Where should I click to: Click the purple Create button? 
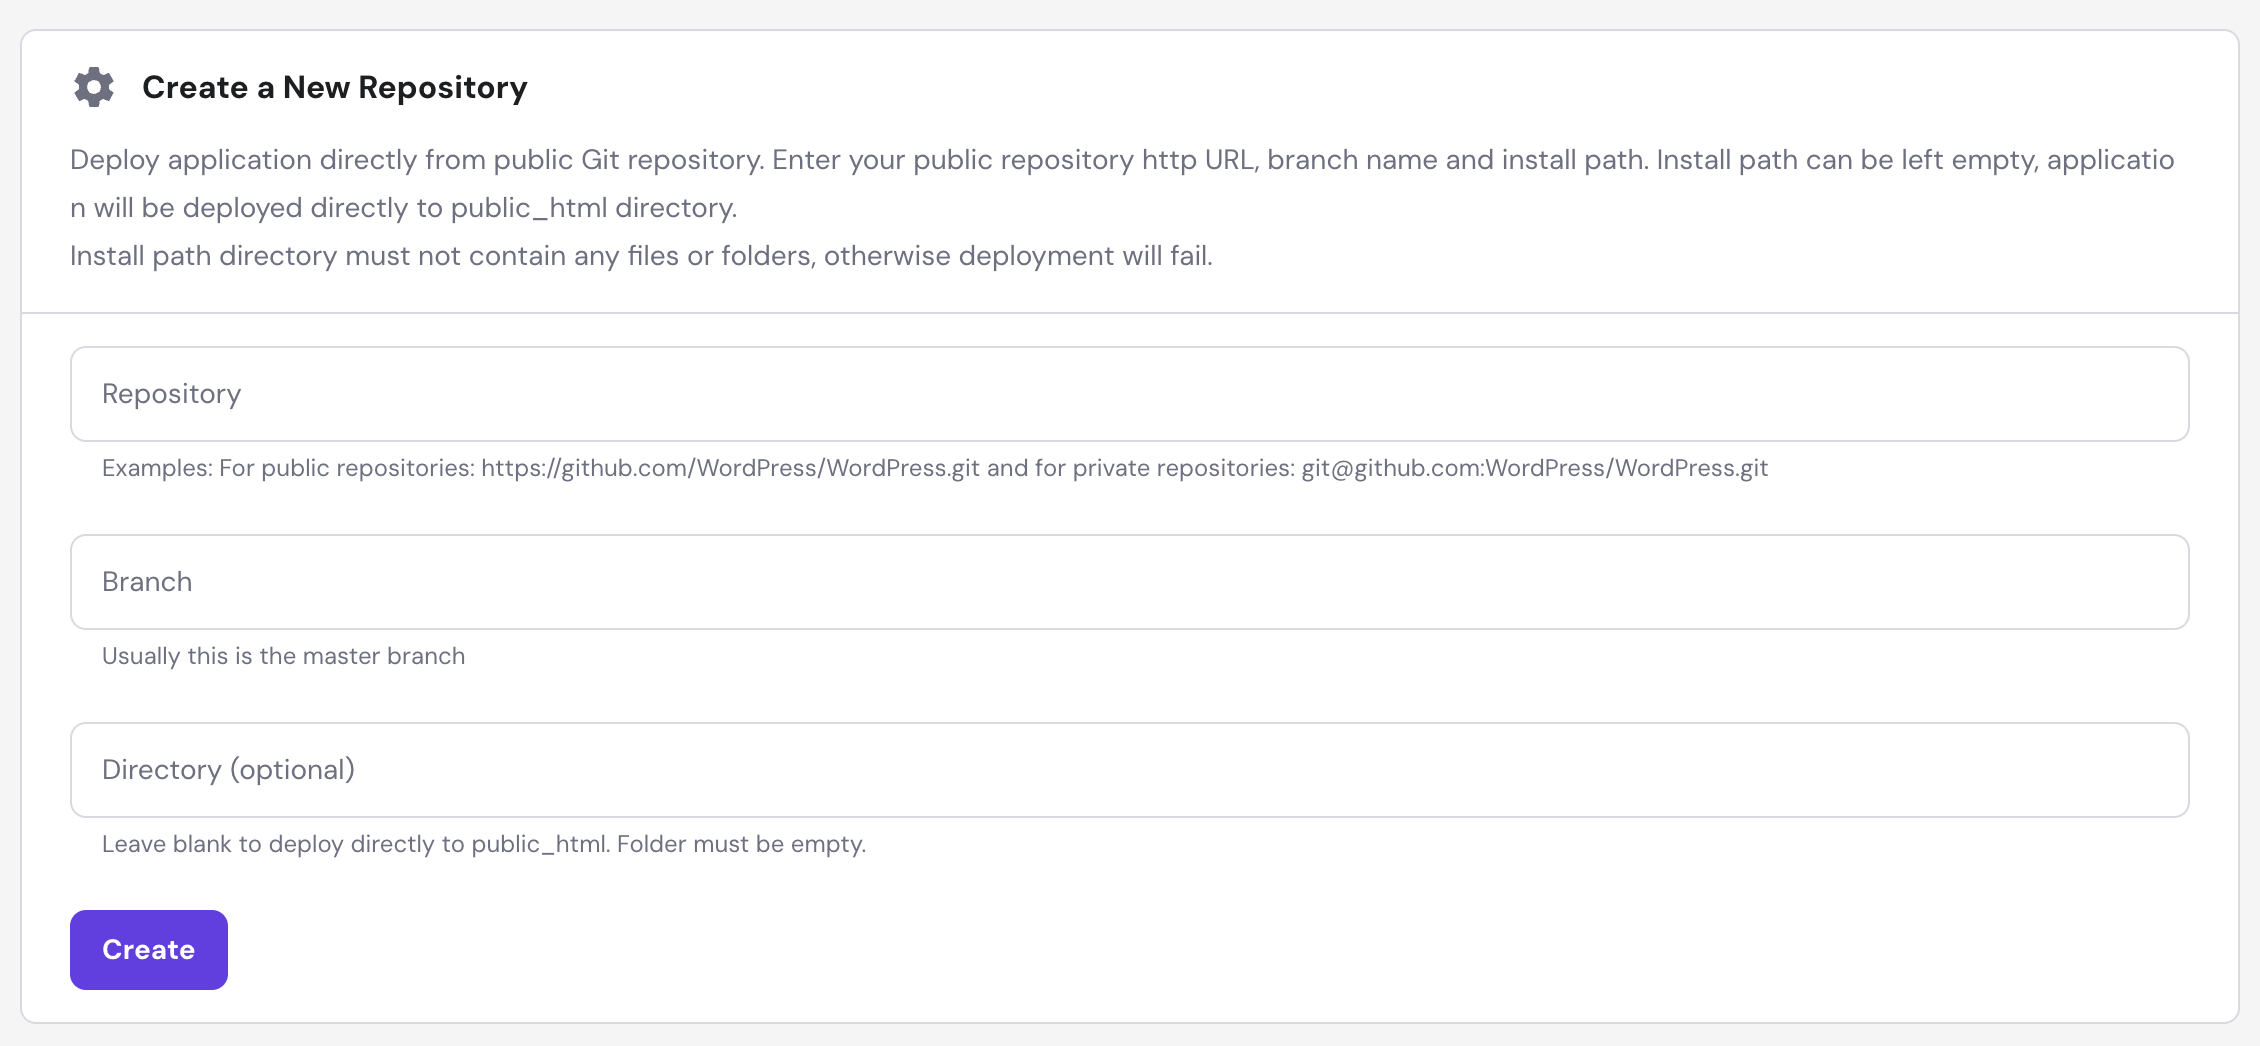(148, 949)
